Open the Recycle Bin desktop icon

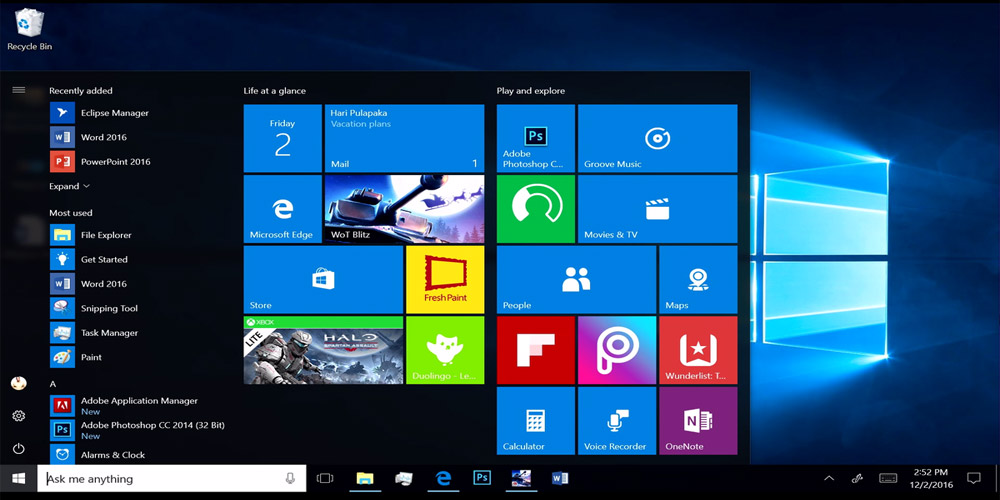point(29,29)
